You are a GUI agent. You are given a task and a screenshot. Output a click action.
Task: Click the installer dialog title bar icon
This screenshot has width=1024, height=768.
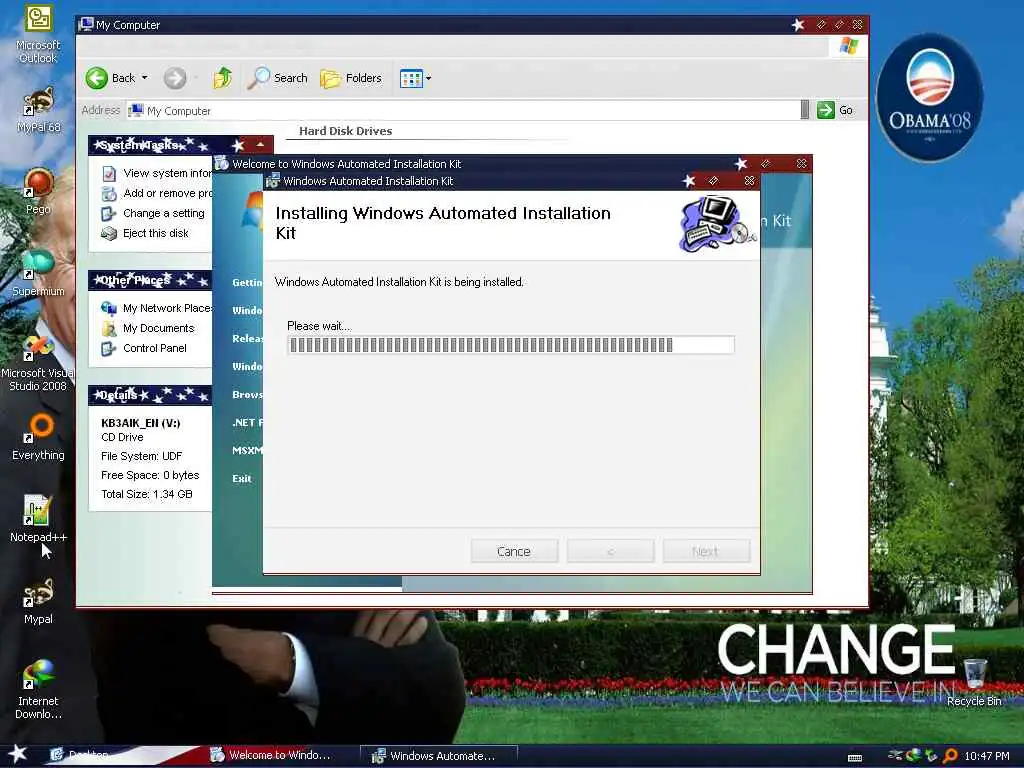[x=272, y=181]
